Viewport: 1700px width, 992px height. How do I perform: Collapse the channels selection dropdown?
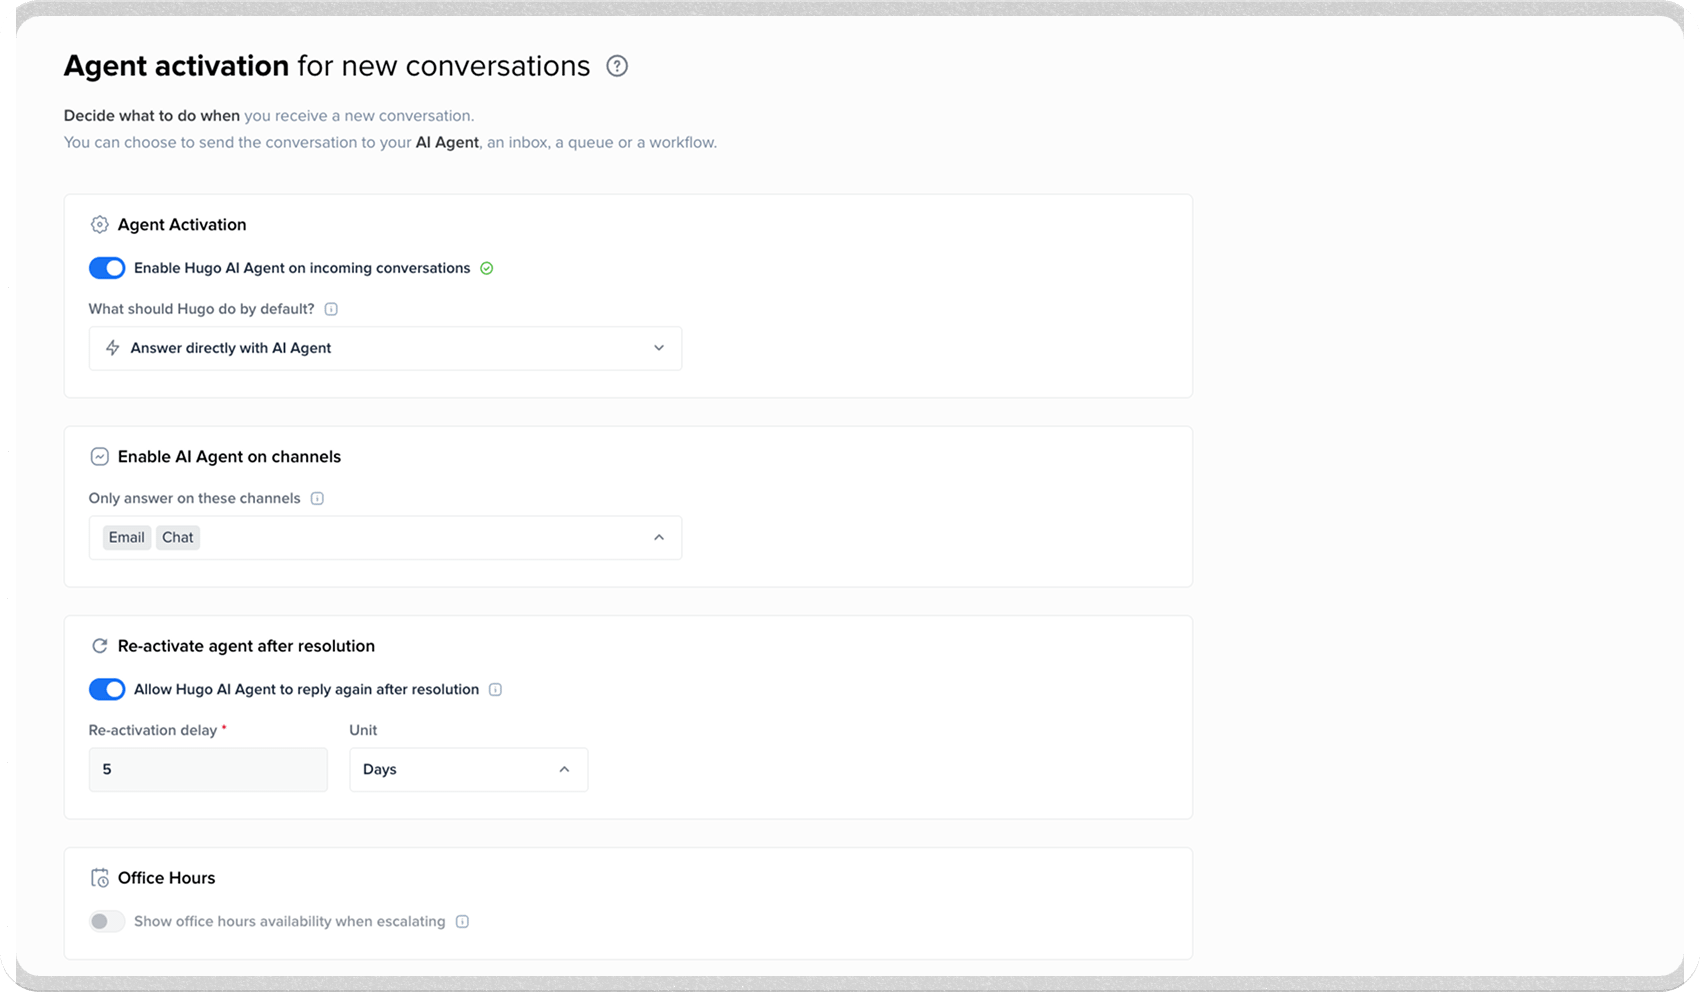pos(658,537)
